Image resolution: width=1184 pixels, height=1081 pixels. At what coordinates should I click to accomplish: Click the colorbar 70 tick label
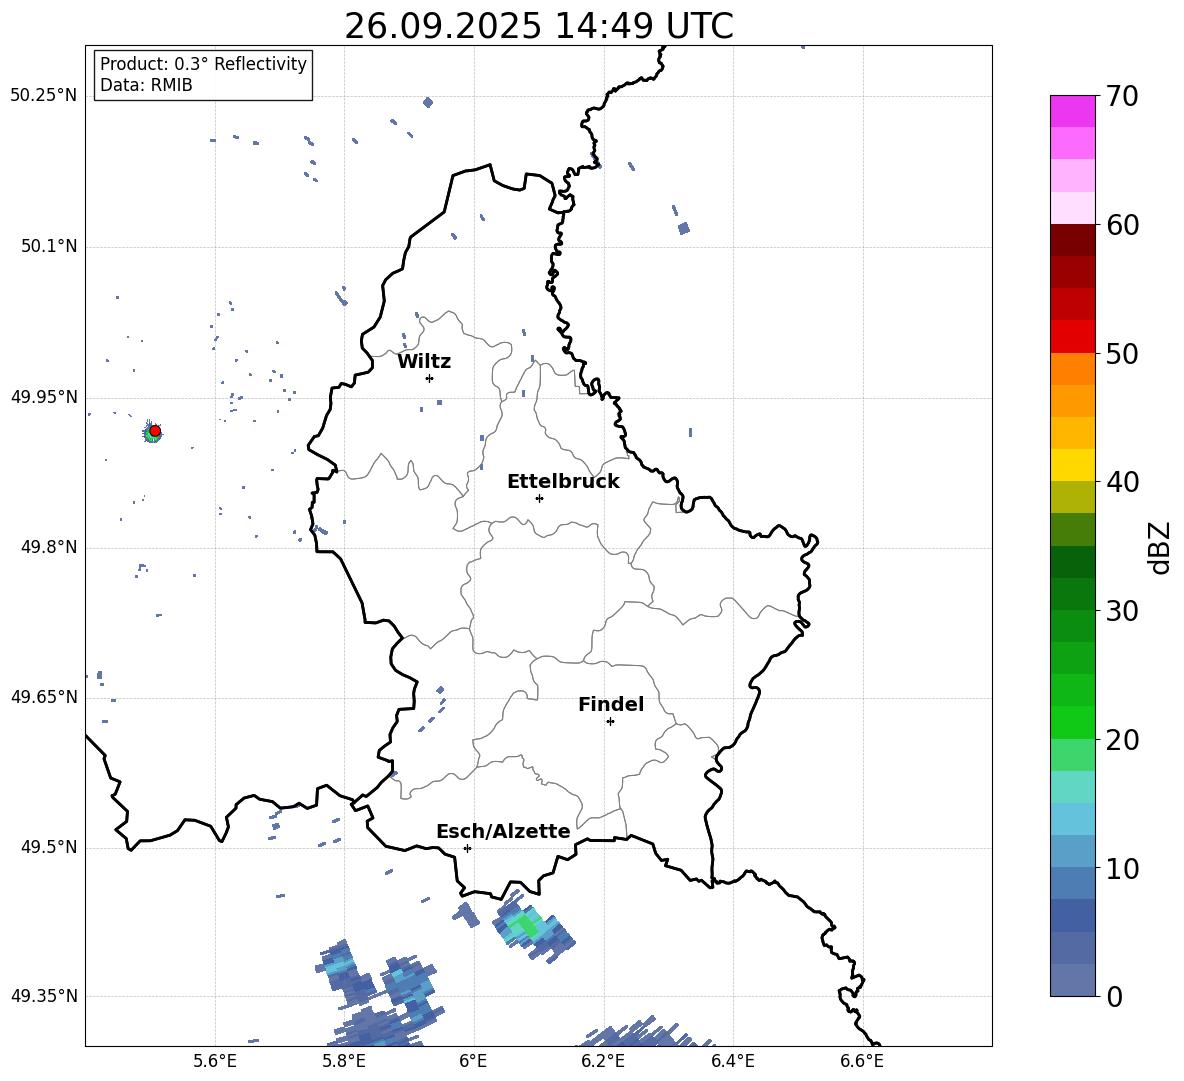(x=1122, y=97)
